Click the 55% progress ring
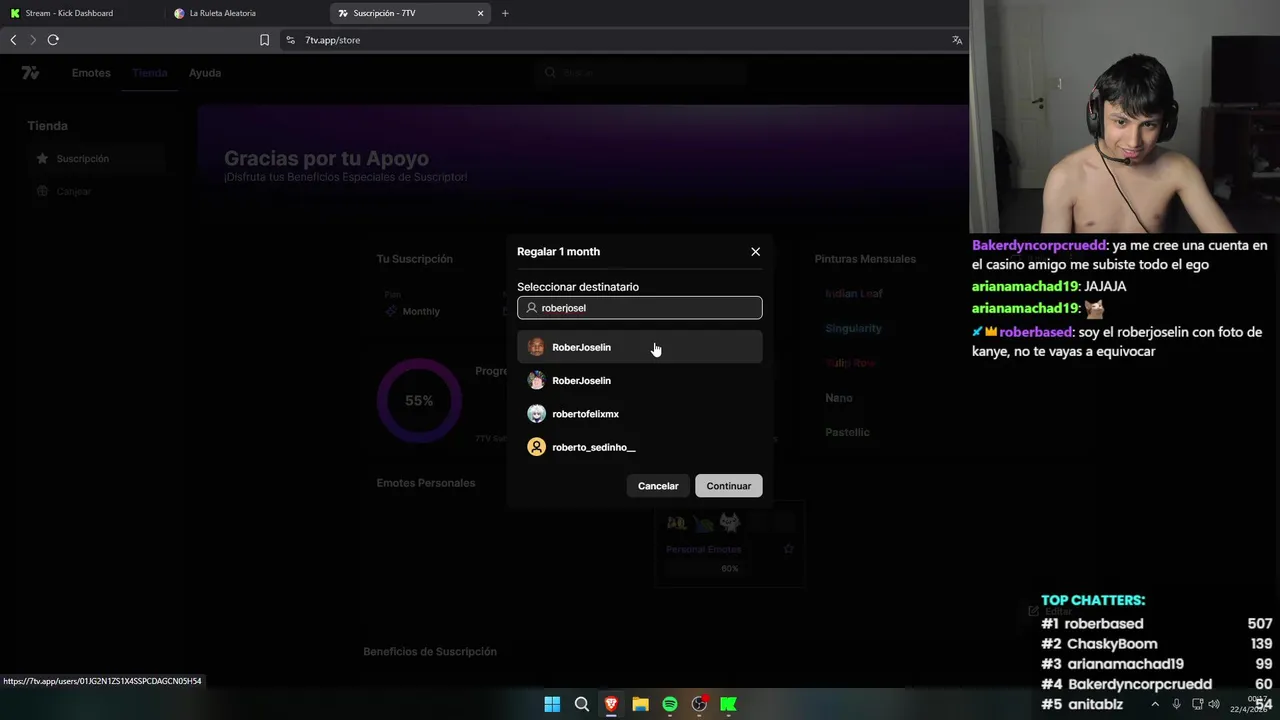Image resolution: width=1280 pixels, height=720 pixels. (x=419, y=400)
